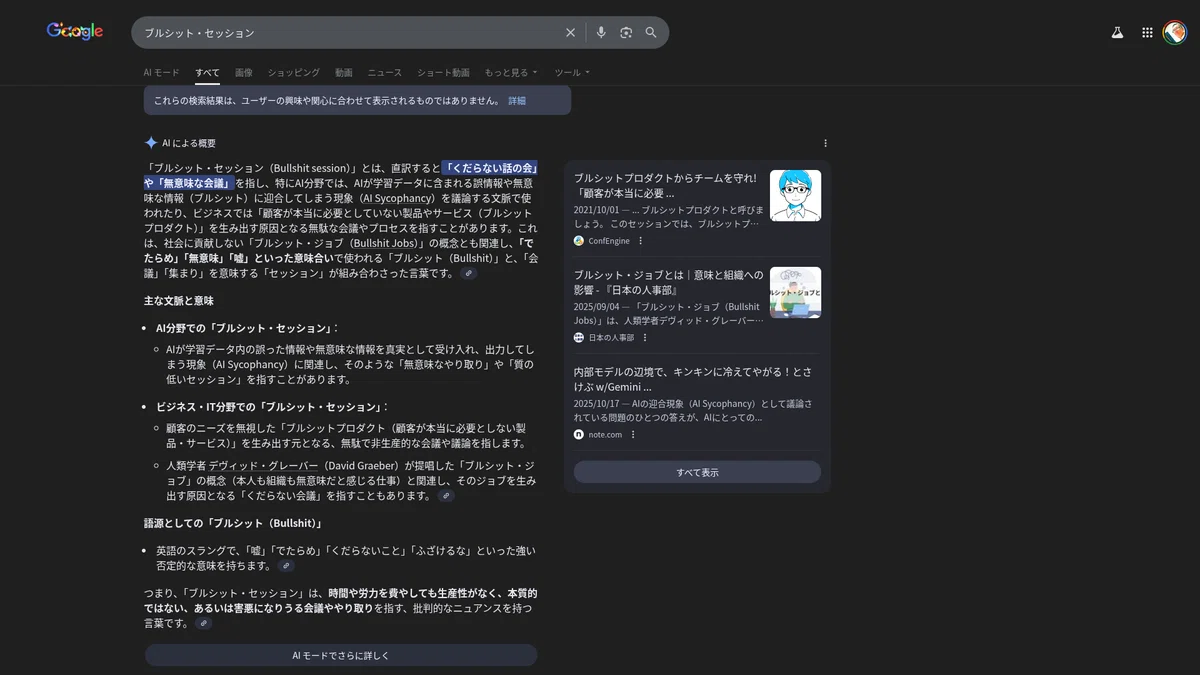The width and height of the screenshot is (1200, 675).
Task: Clear the search box with the X icon
Action: click(x=570, y=33)
